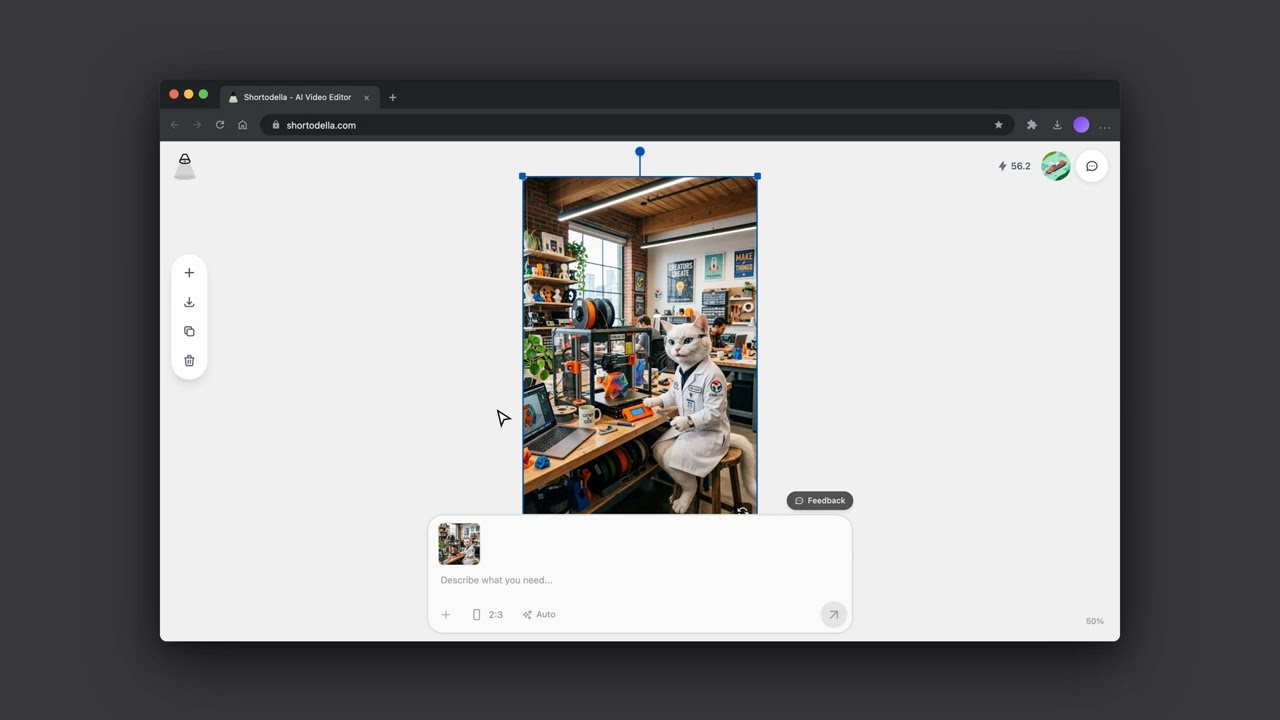The width and height of the screenshot is (1280, 720).
Task: Duplicate the image with the copy icon
Action: point(189,331)
